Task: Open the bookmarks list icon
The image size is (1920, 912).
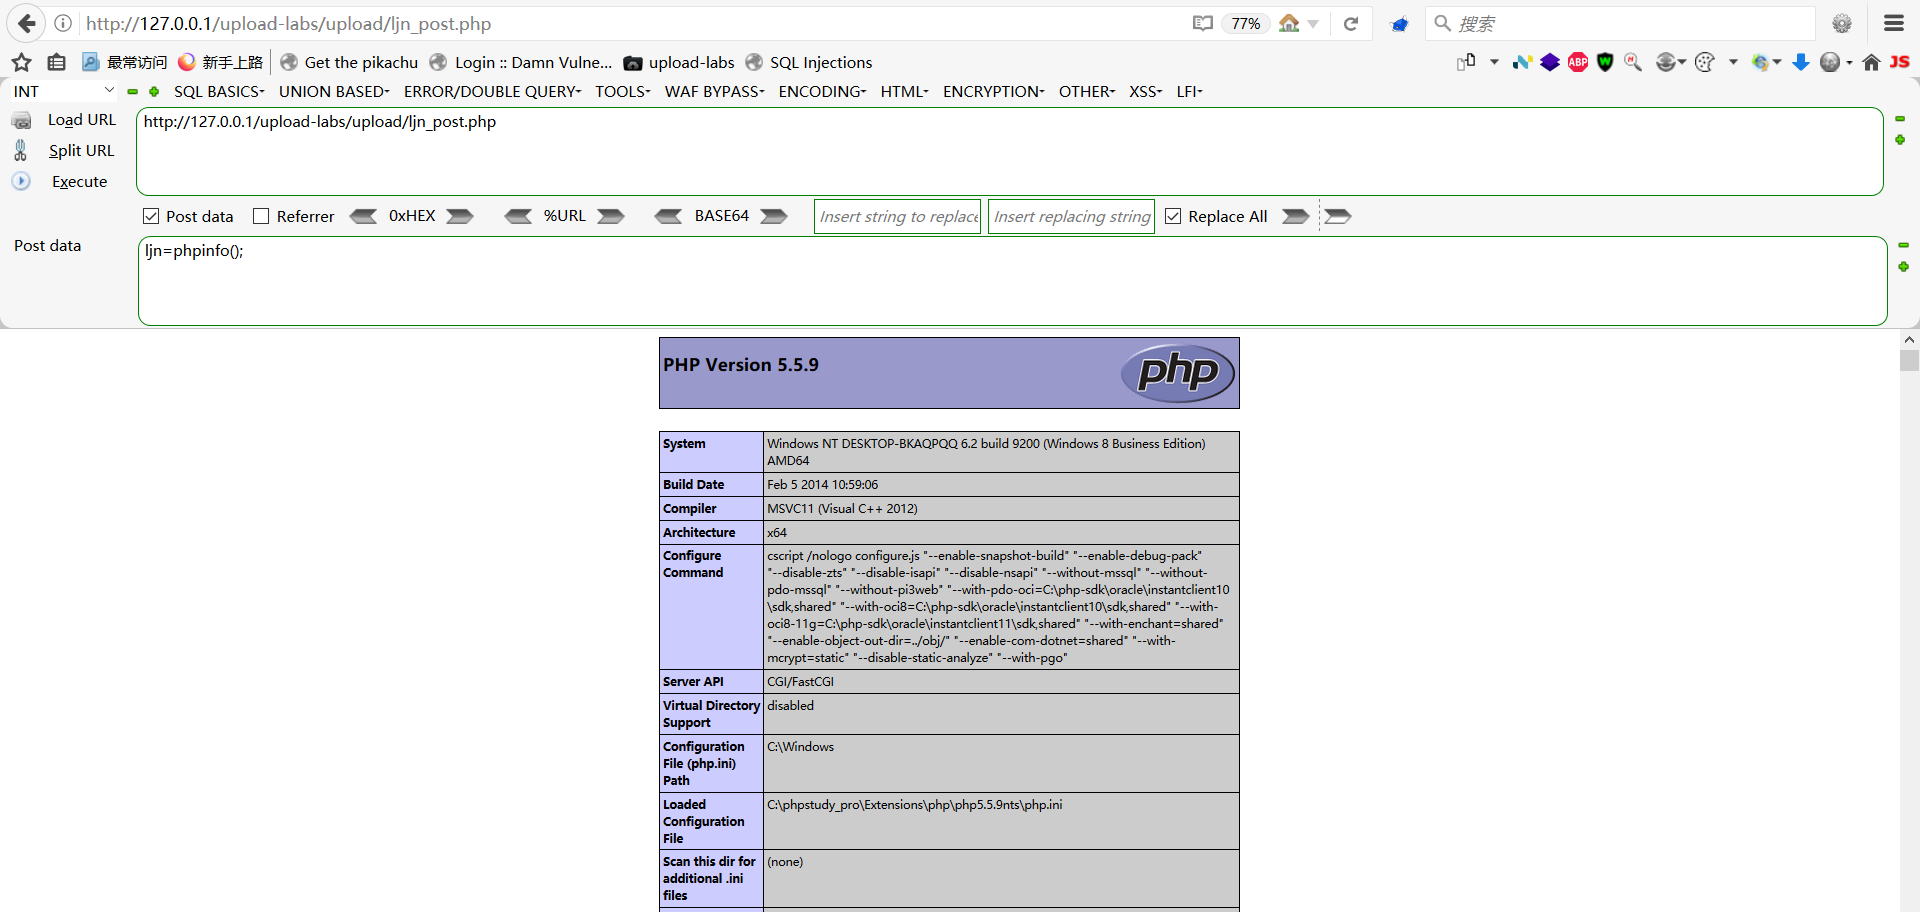Action: (57, 62)
